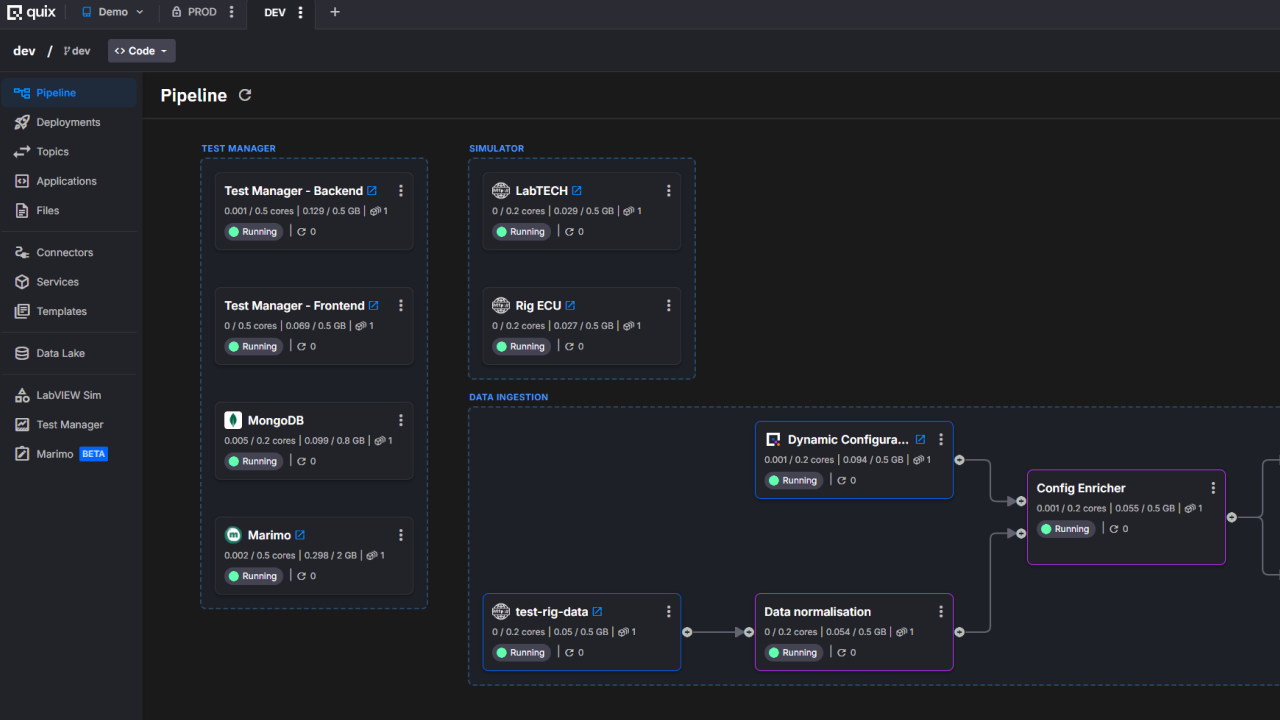
Task: Go to Topics in sidebar
Action: [x=52, y=152]
